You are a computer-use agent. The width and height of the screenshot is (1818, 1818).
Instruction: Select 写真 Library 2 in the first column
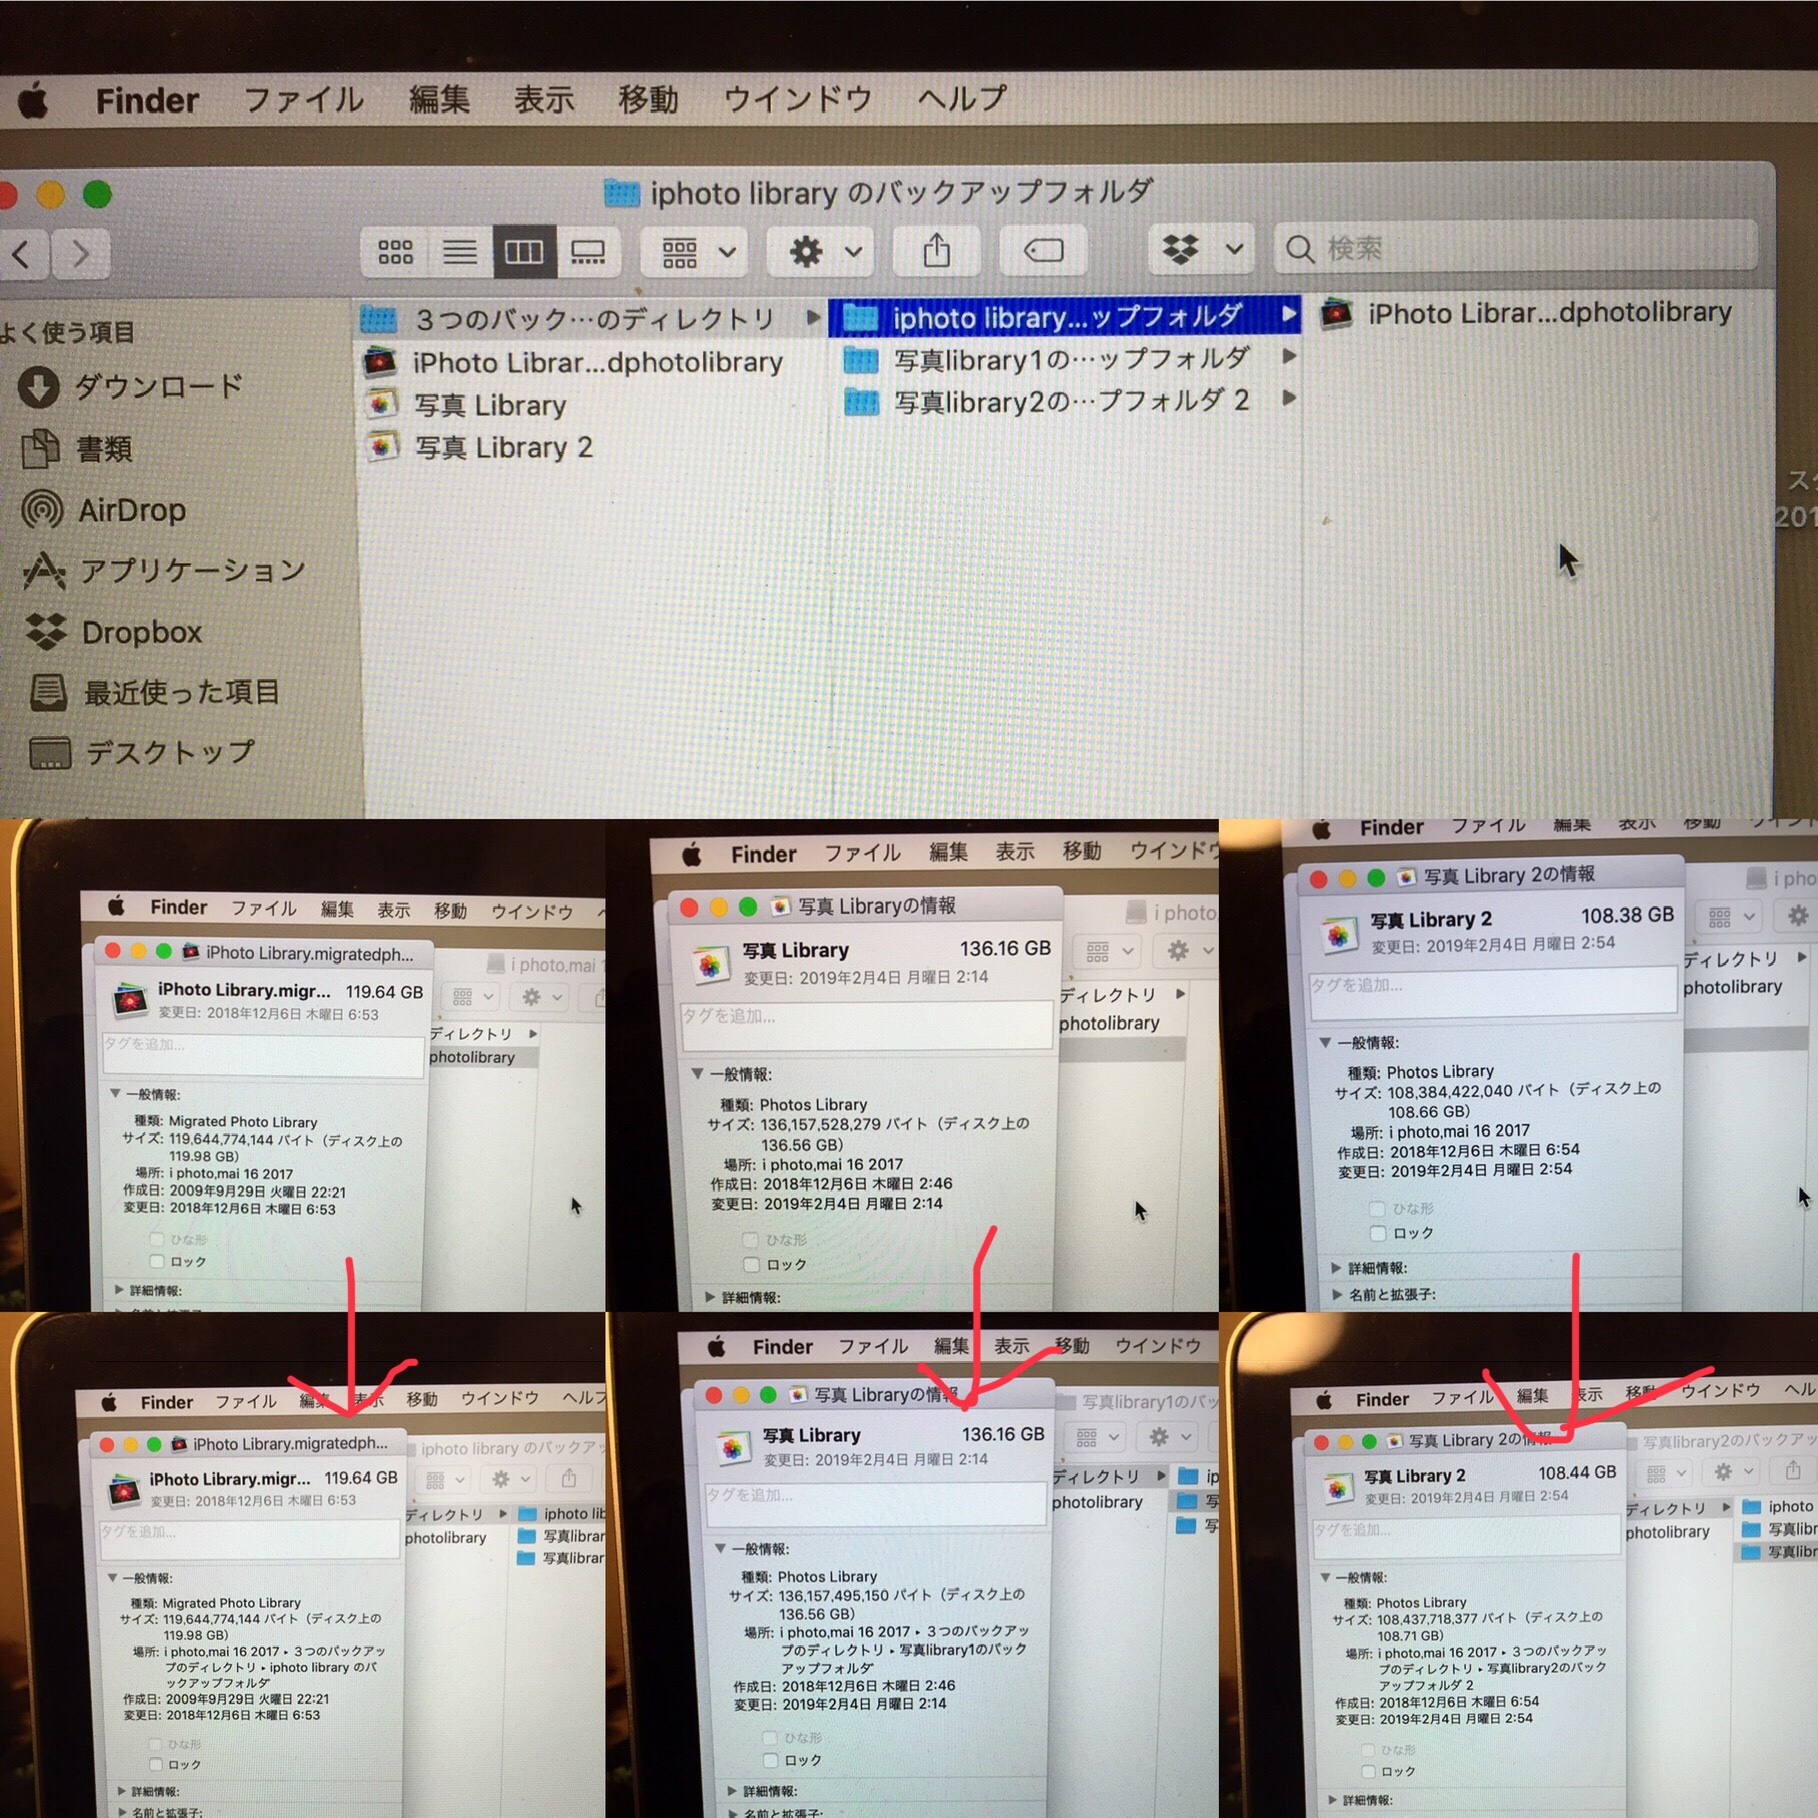tap(503, 447)
